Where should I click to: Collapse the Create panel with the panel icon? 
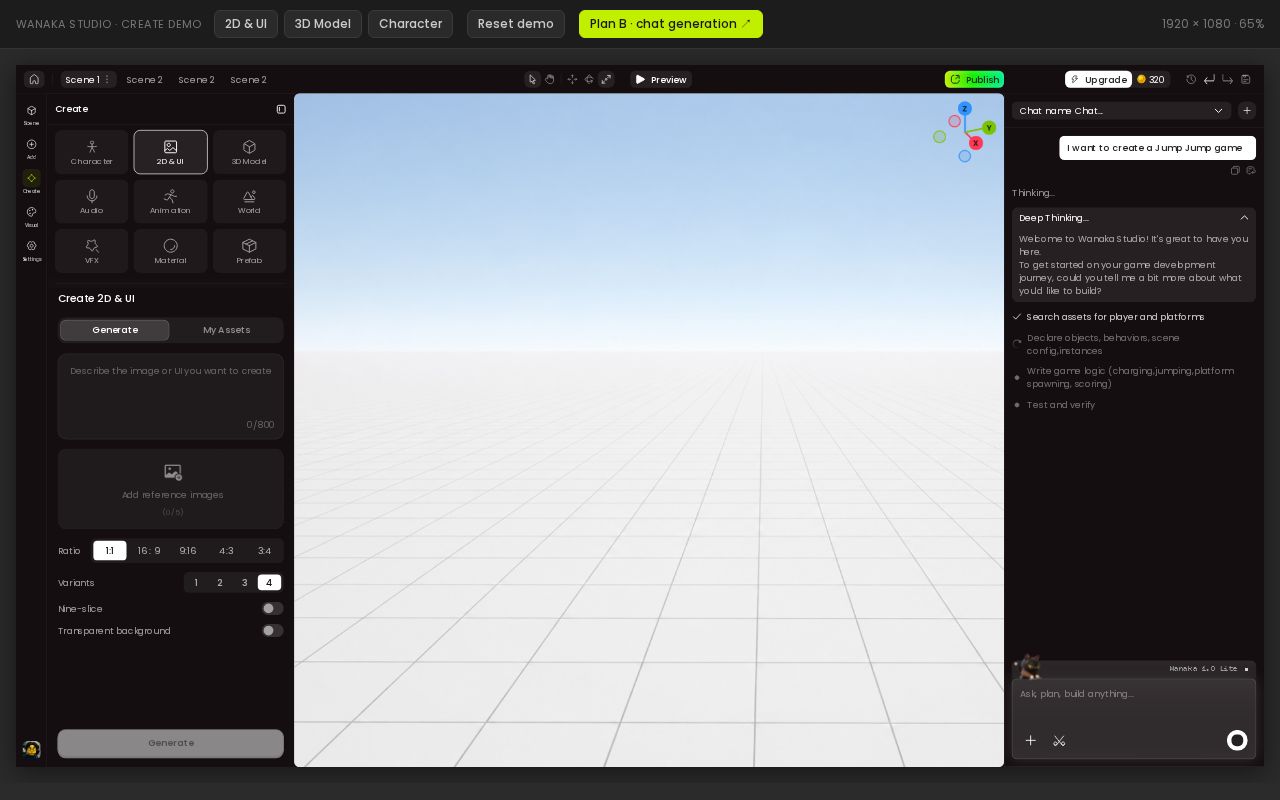tap(281, 109)
